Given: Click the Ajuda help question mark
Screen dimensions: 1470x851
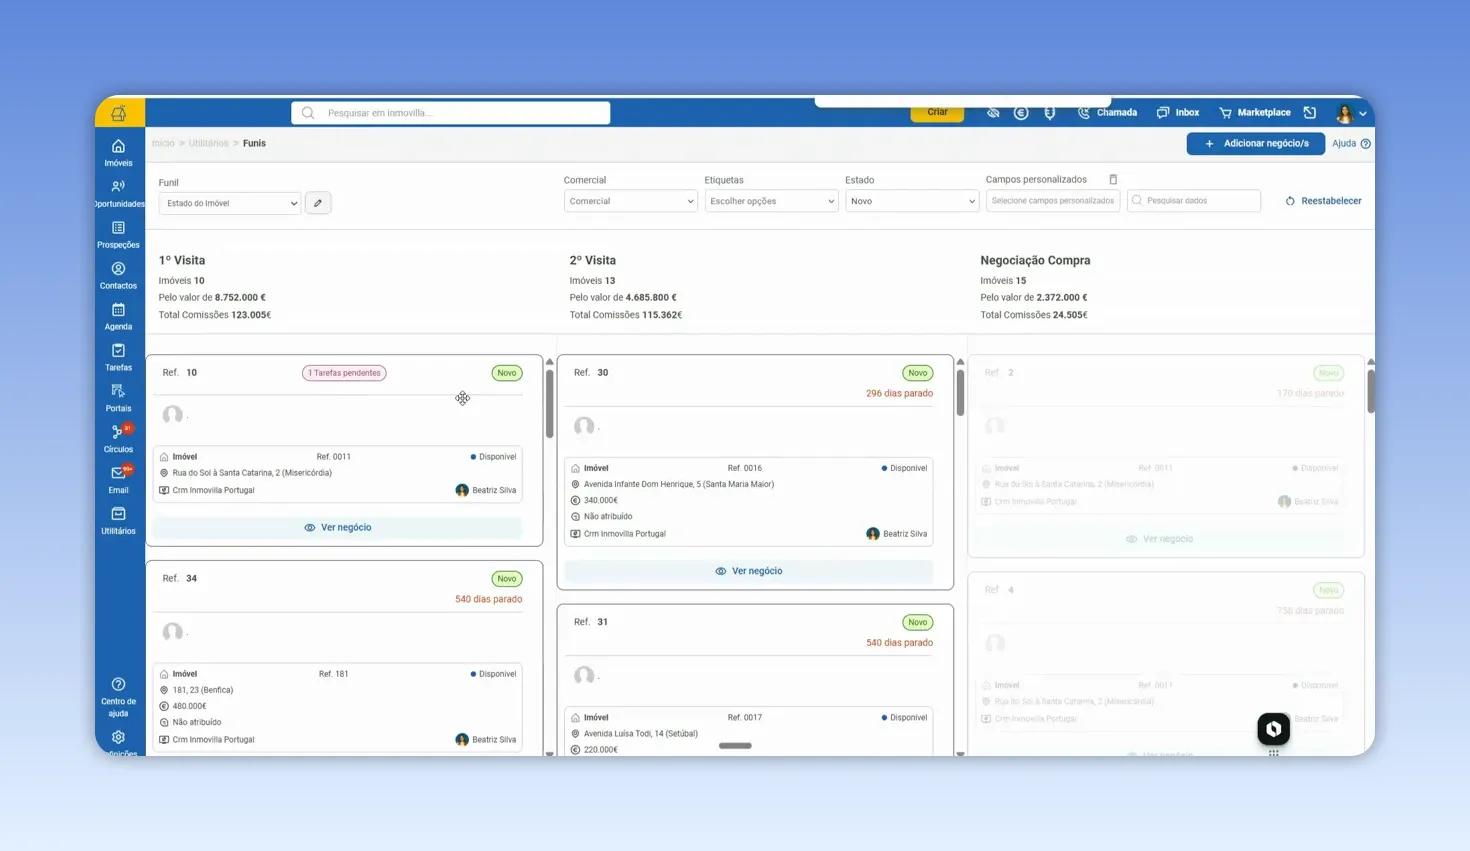Looking at the screenshot, I should [x=1366, y=144].
